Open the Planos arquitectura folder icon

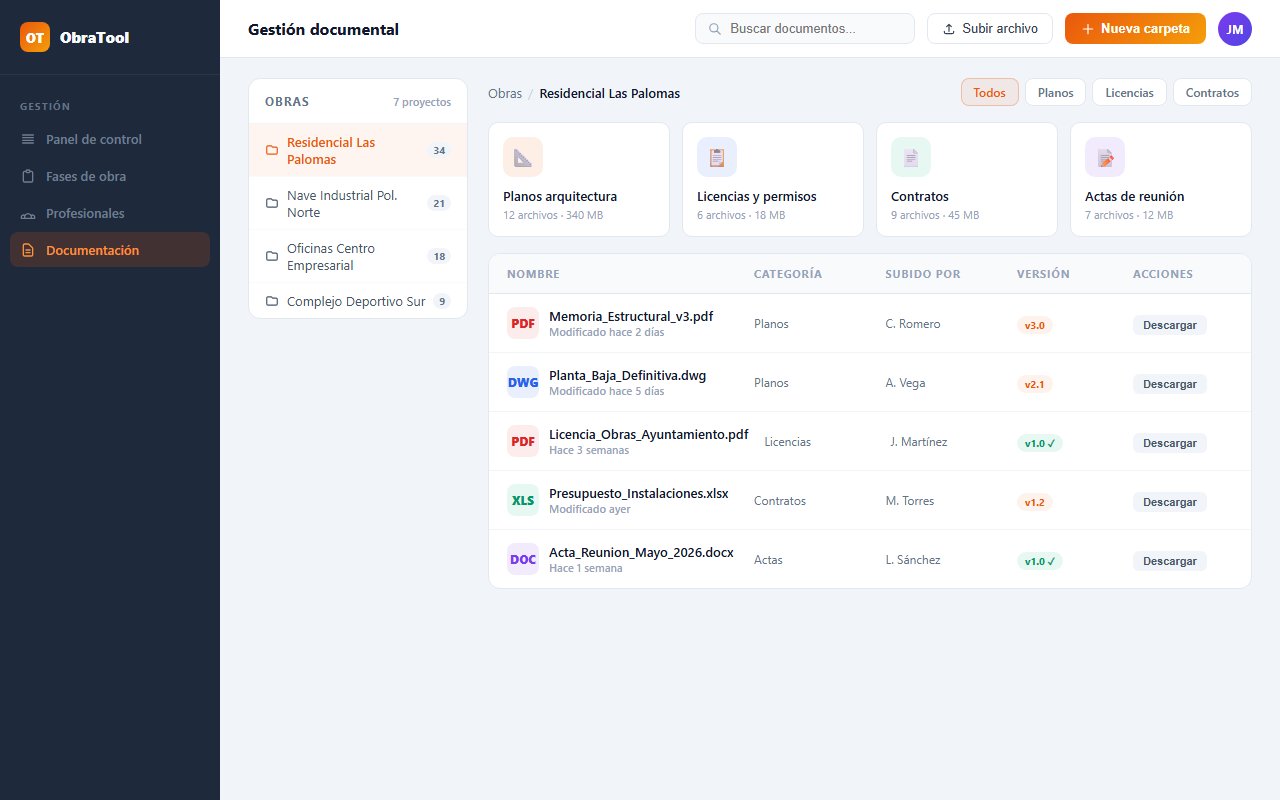pyautogui.click(x=523, y=157)
